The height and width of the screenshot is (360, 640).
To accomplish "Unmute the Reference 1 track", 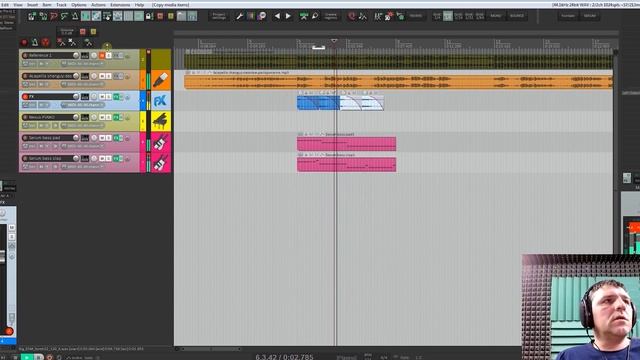I will click(x=102, y=56).
